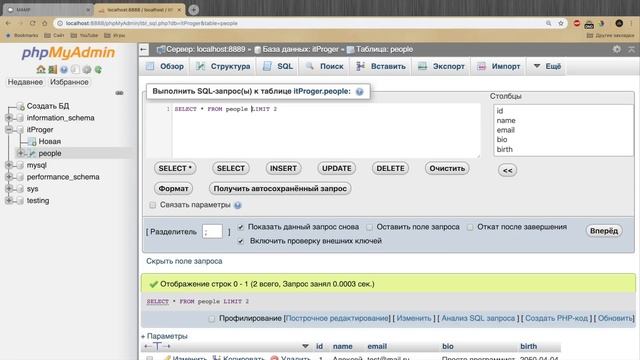Image resolution: width=640 pixels, height=360 pixels.
Task: Click the sidebar link chain icon
Action: [x=119, y=93]
